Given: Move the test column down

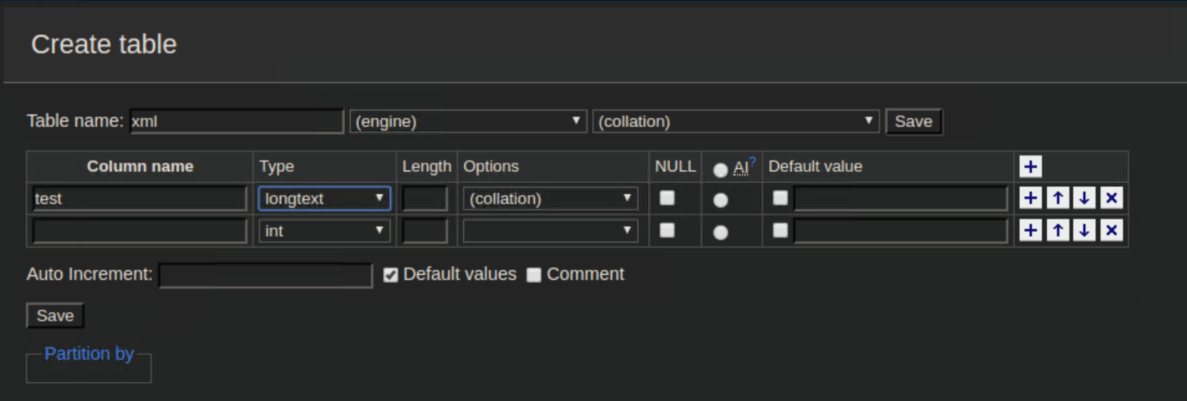Looking at the screenshot, I should [1084, 198].
